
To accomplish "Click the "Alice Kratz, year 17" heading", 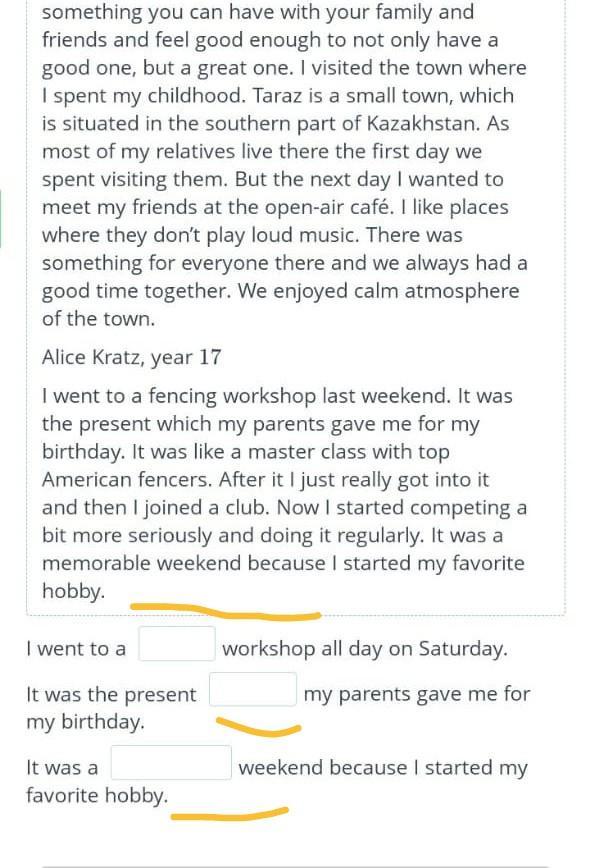I will [132, 358].
